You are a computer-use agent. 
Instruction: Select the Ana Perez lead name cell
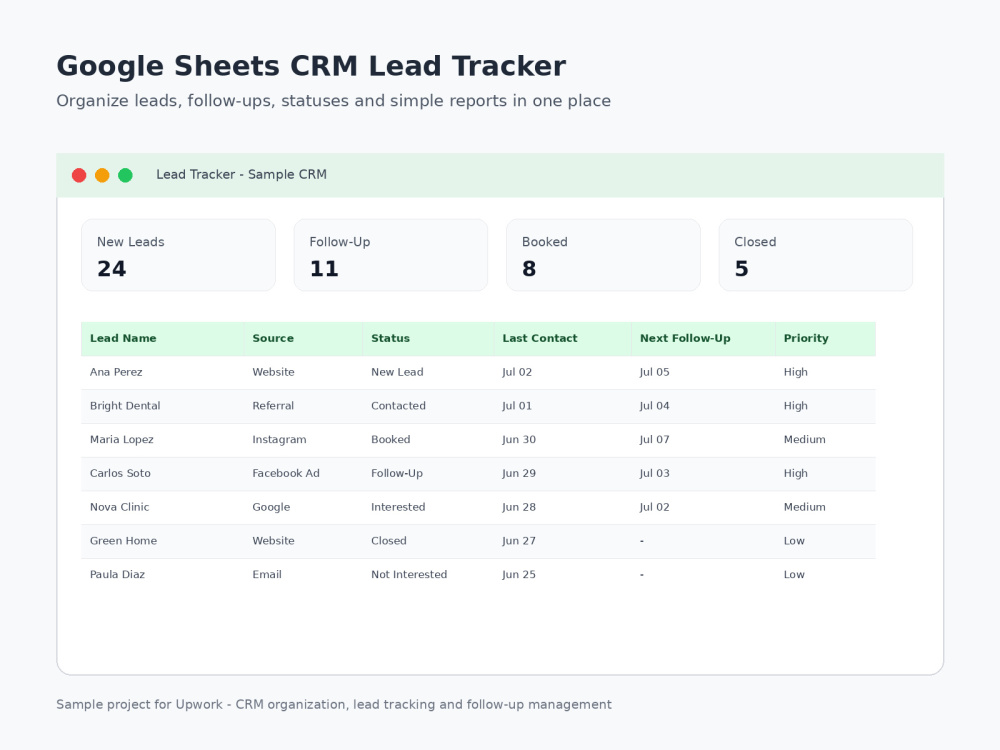tap(163, 372)
